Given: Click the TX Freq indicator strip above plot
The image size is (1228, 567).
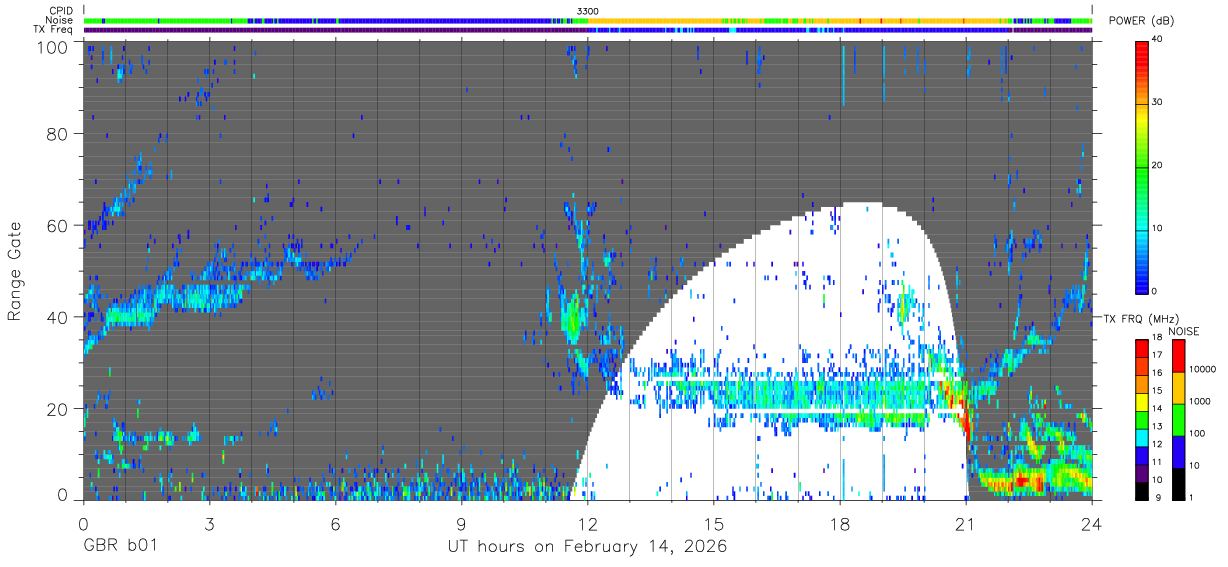Looking at the screenshot, I should pos(588,30).
